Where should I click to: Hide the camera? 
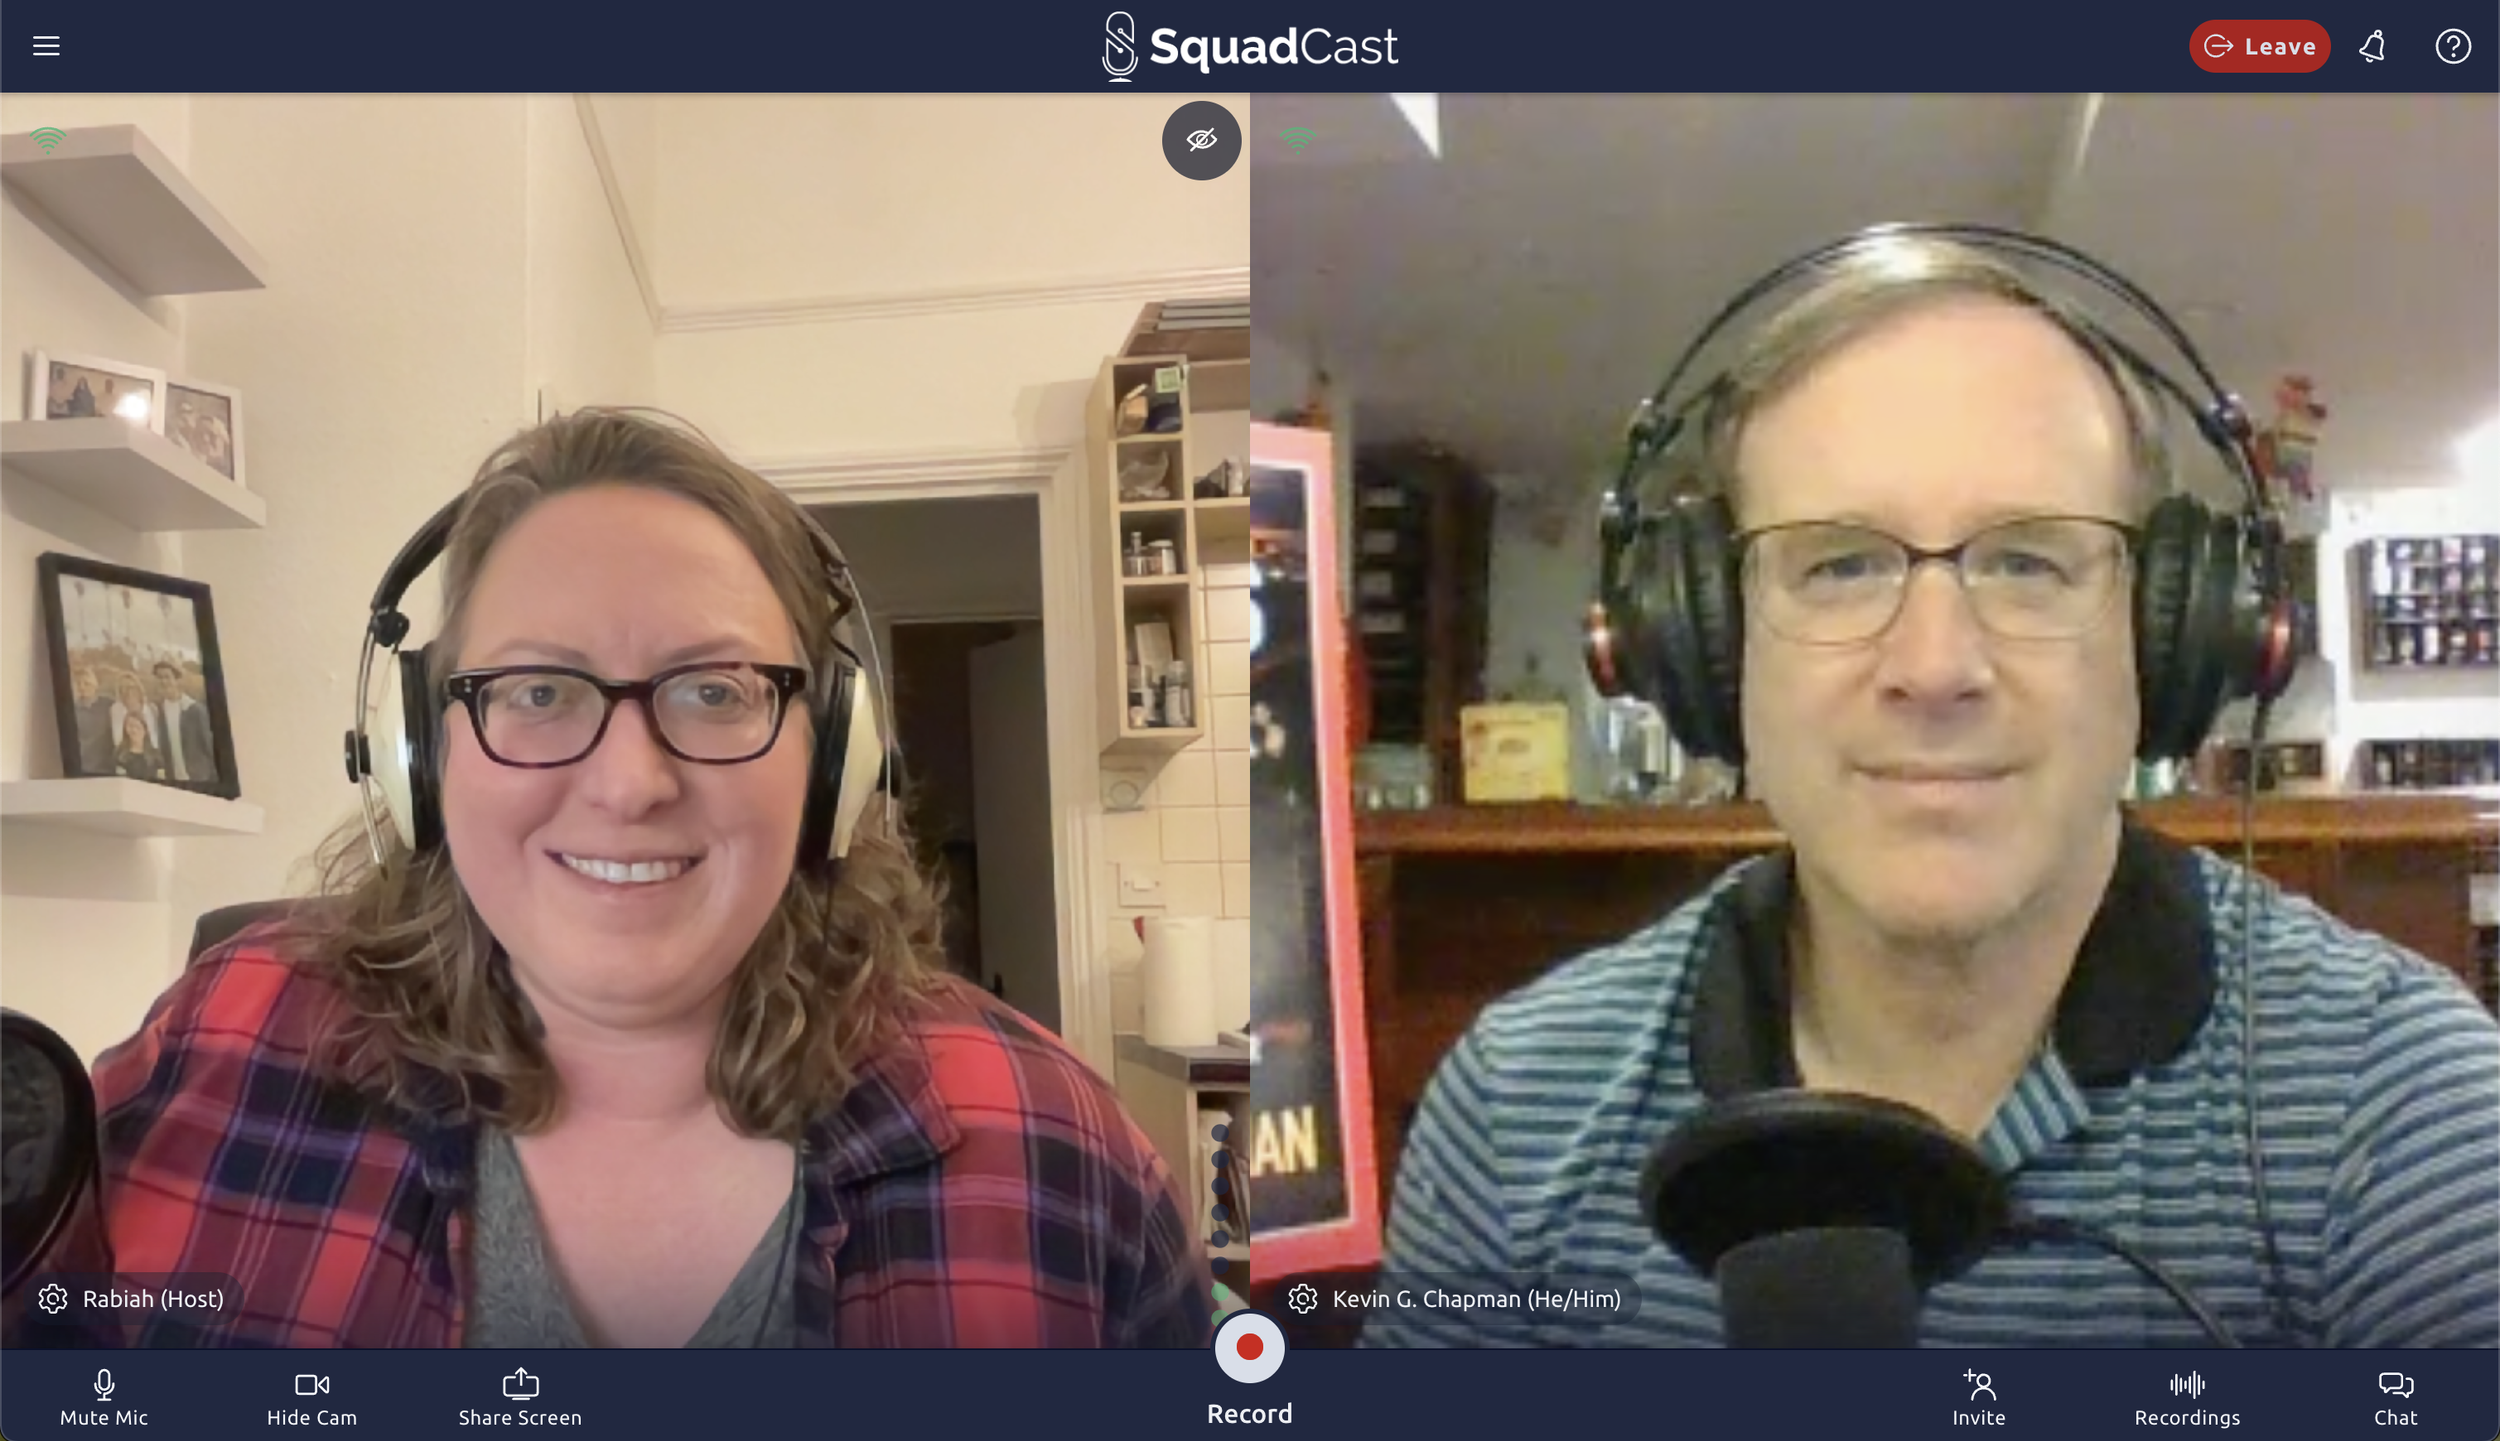pyautogui.click(x=312, y=1396)
